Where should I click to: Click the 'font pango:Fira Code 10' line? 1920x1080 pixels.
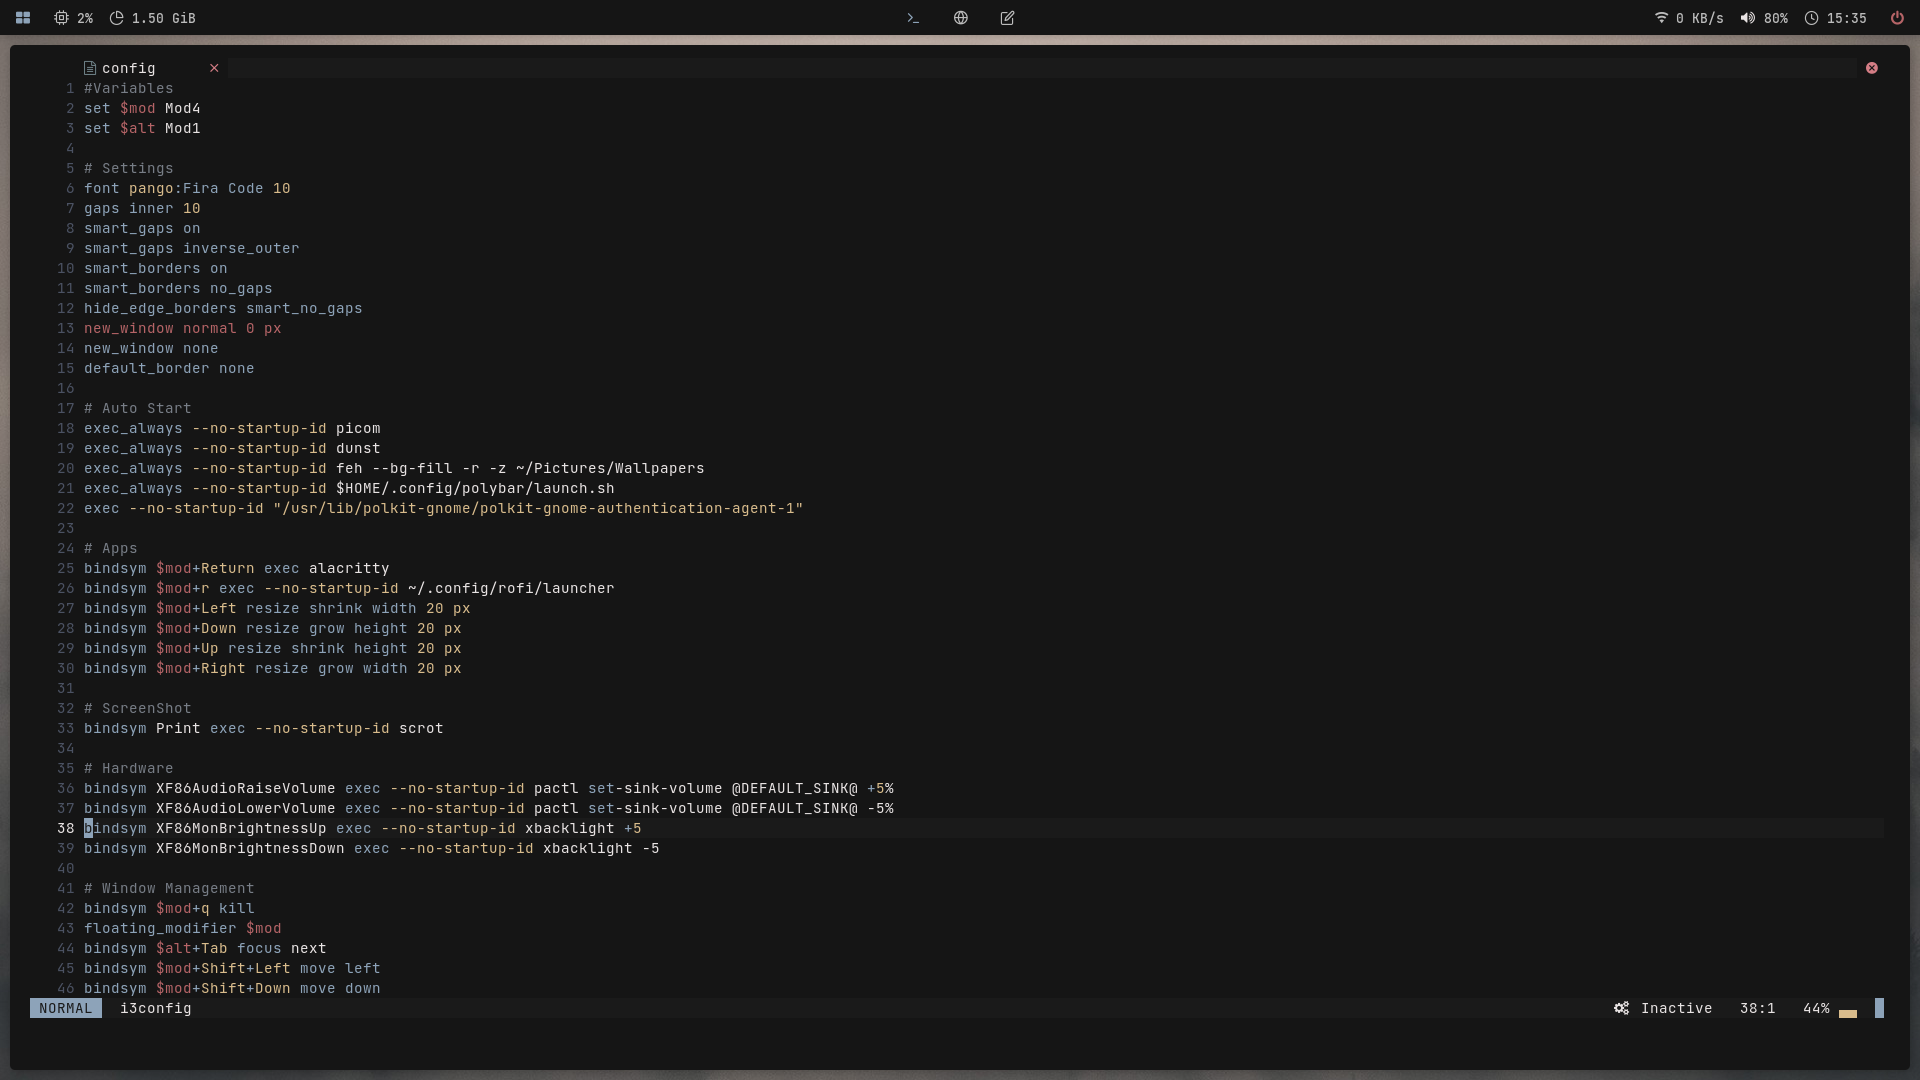pyautogui.click(x=187, y=188)
